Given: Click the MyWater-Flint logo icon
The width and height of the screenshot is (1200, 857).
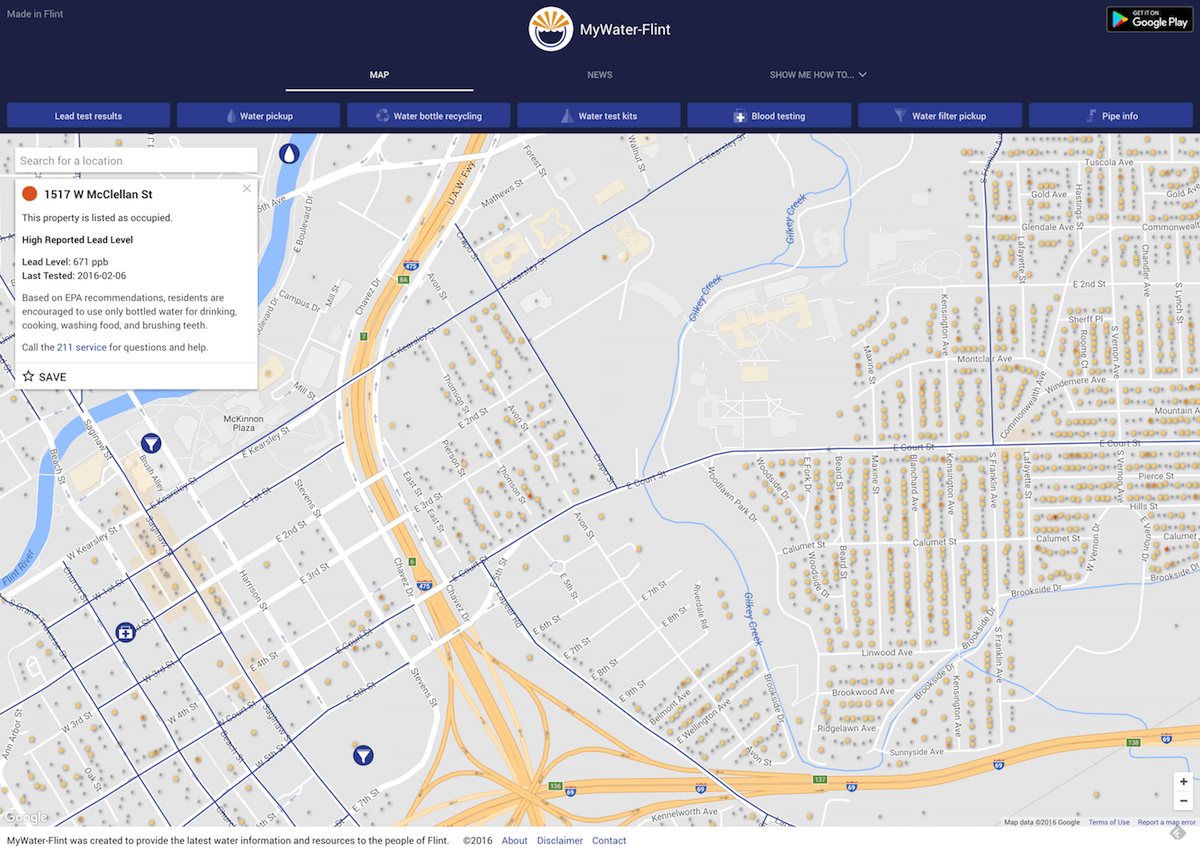Looking at the screenshot, I should tap(551, 29).
